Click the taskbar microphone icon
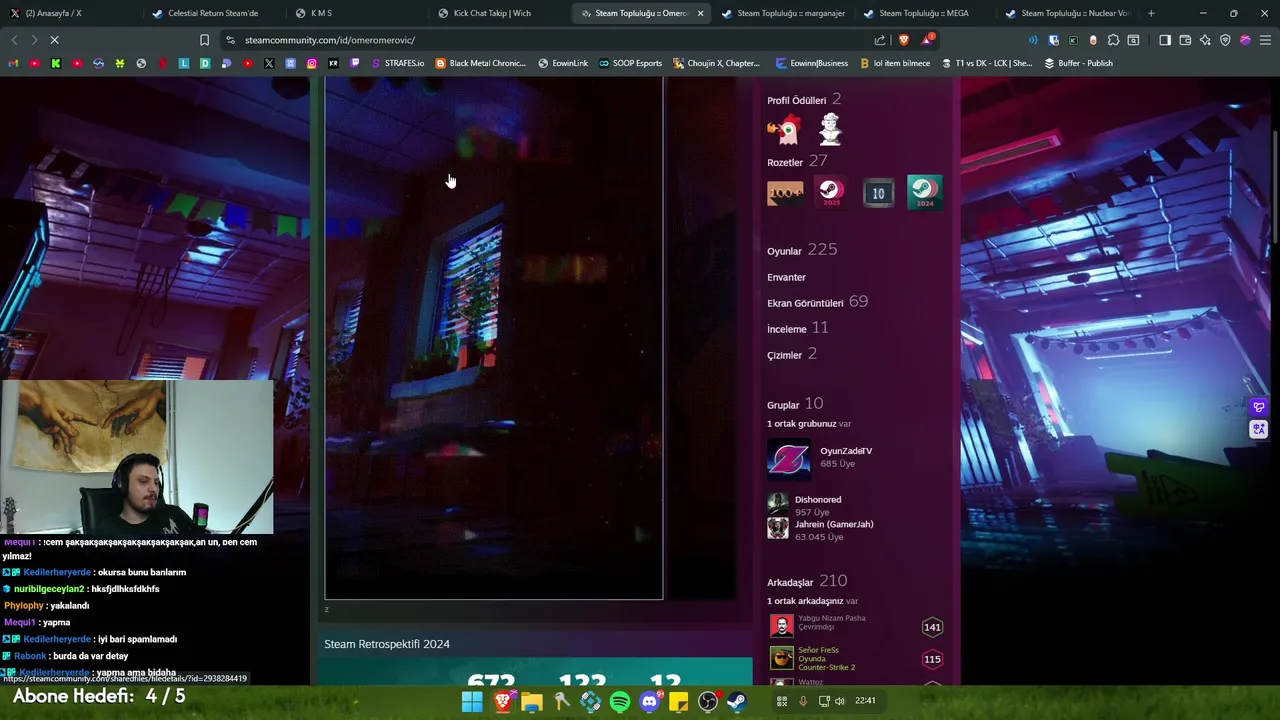Image resolution: width=1280 pixels, height=720 pixels. [802, 701]
